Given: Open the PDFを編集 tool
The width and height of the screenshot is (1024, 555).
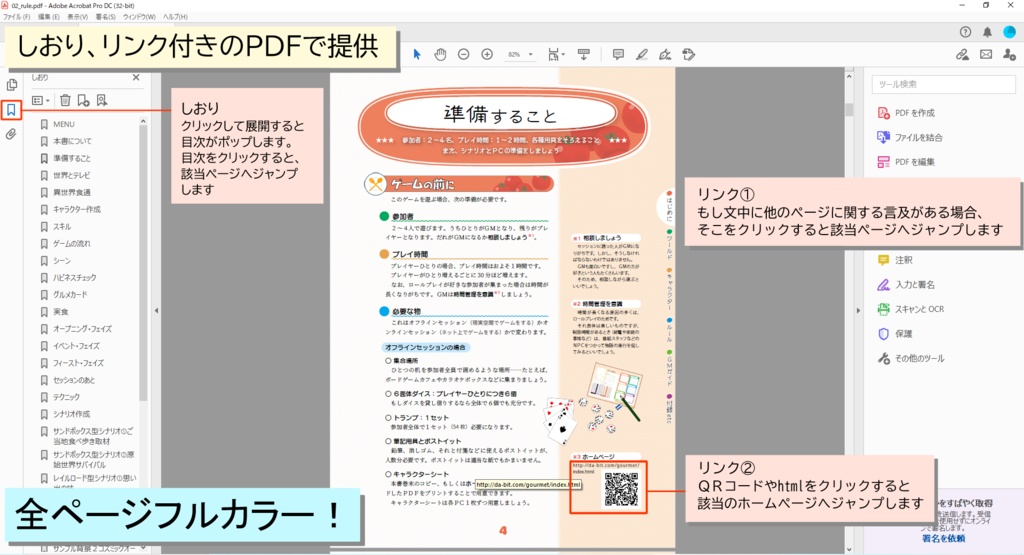Looking at the screenshot, I should coord(906,162).
